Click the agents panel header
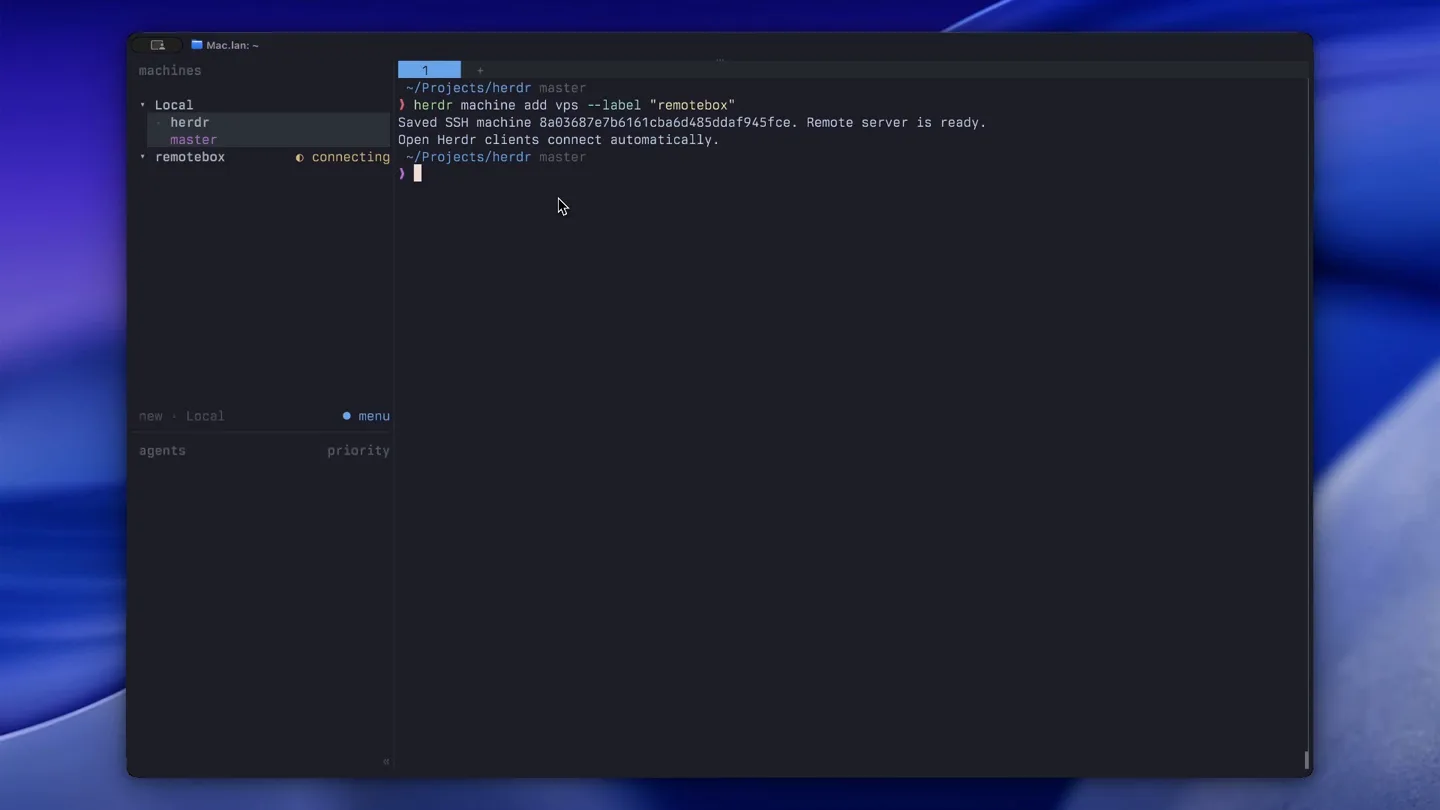The image size is (1440, 810). tap(162, 451)
